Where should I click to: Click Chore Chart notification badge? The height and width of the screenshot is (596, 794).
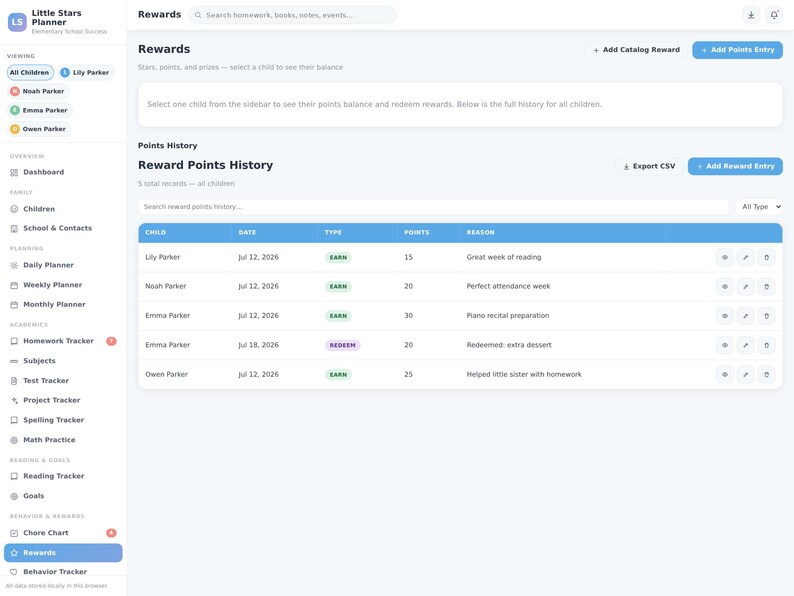(111, 533)
